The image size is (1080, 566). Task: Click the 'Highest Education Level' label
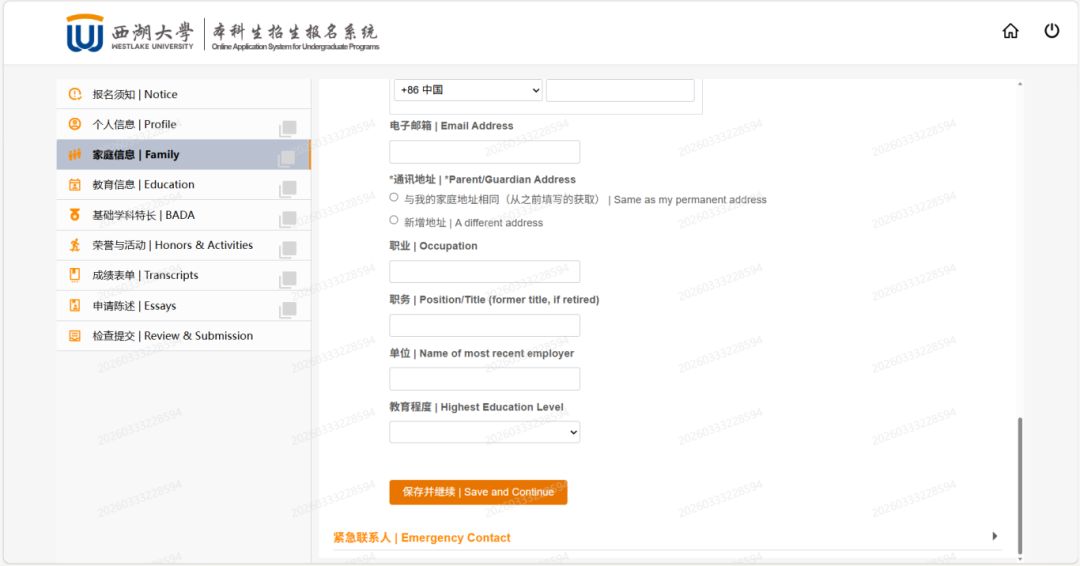click(502, 407)
